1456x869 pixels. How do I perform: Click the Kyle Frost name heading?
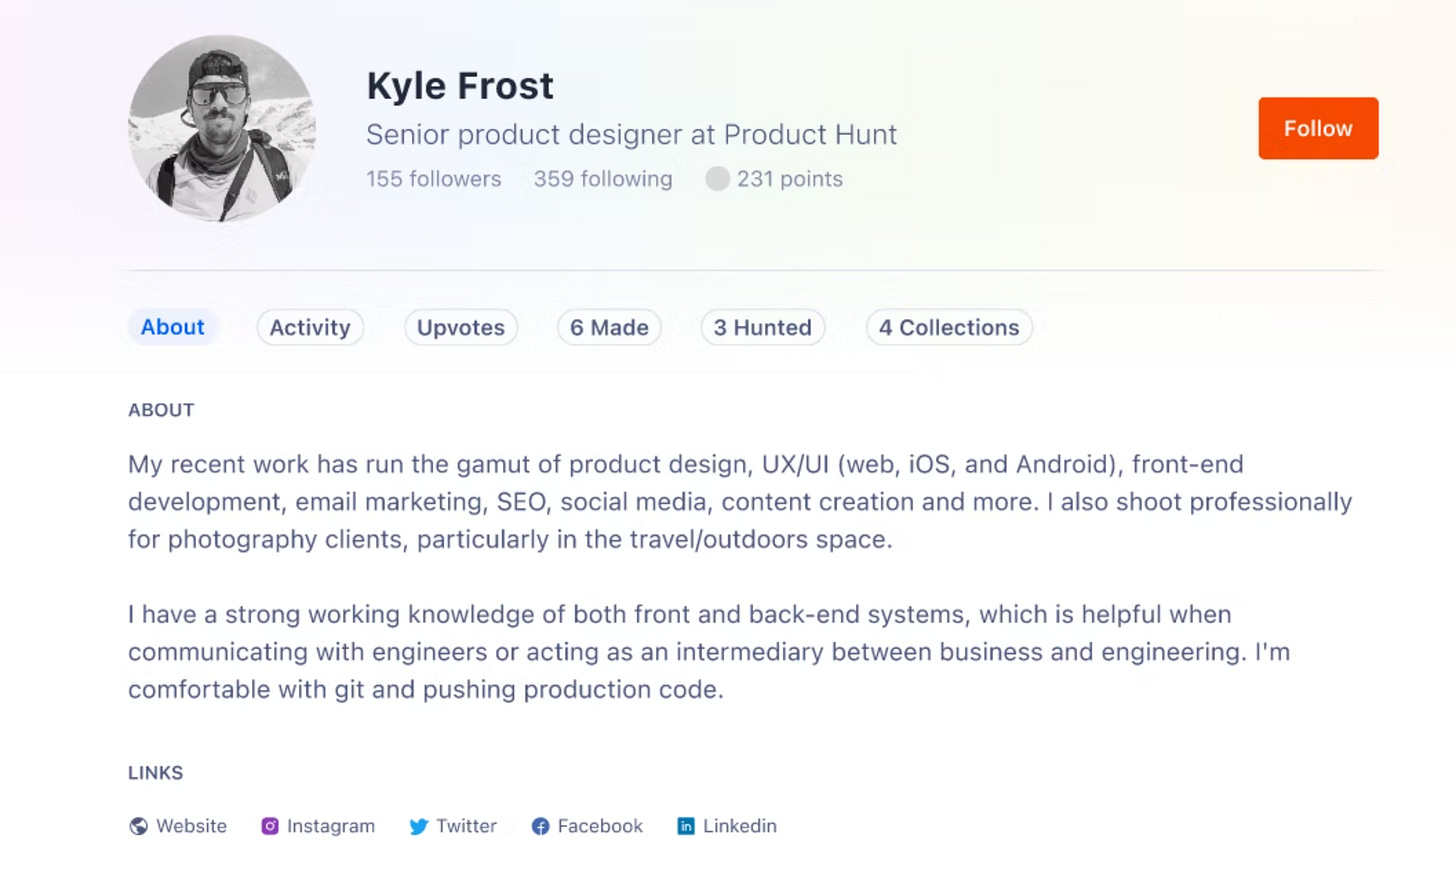click(460, 86)
